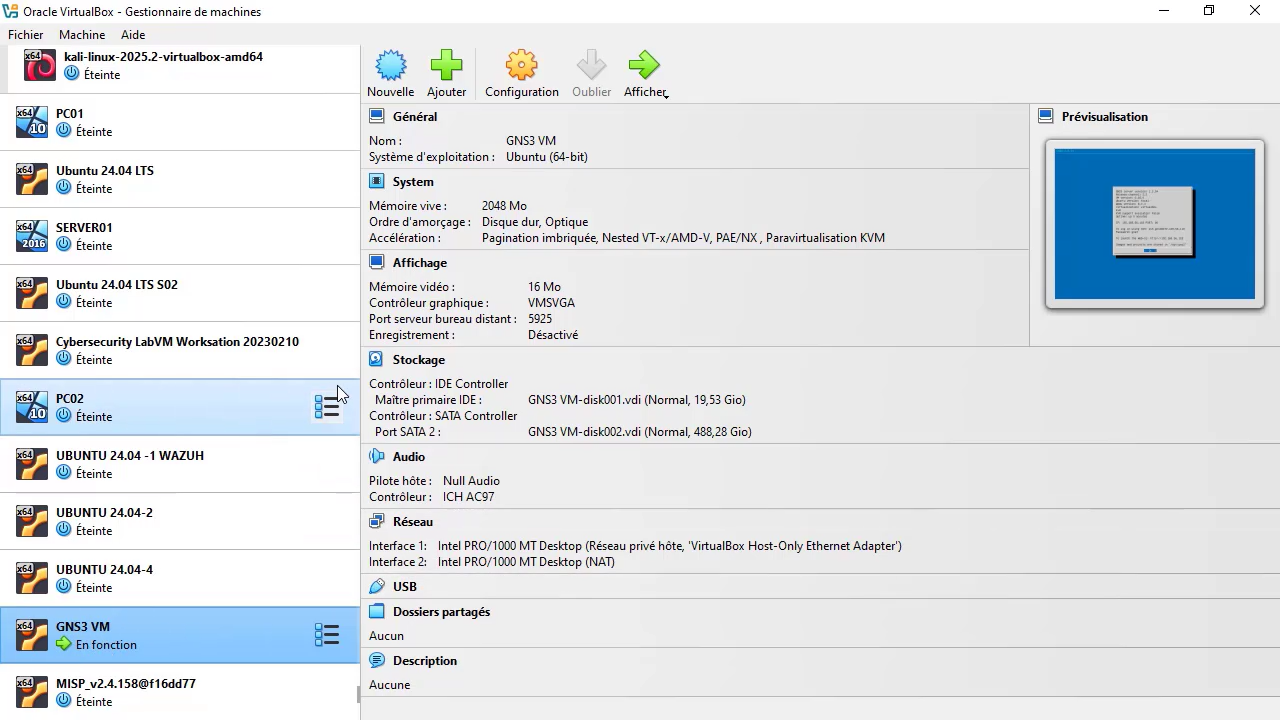Click the Stockage section disk icon

[x=377, y=359]
